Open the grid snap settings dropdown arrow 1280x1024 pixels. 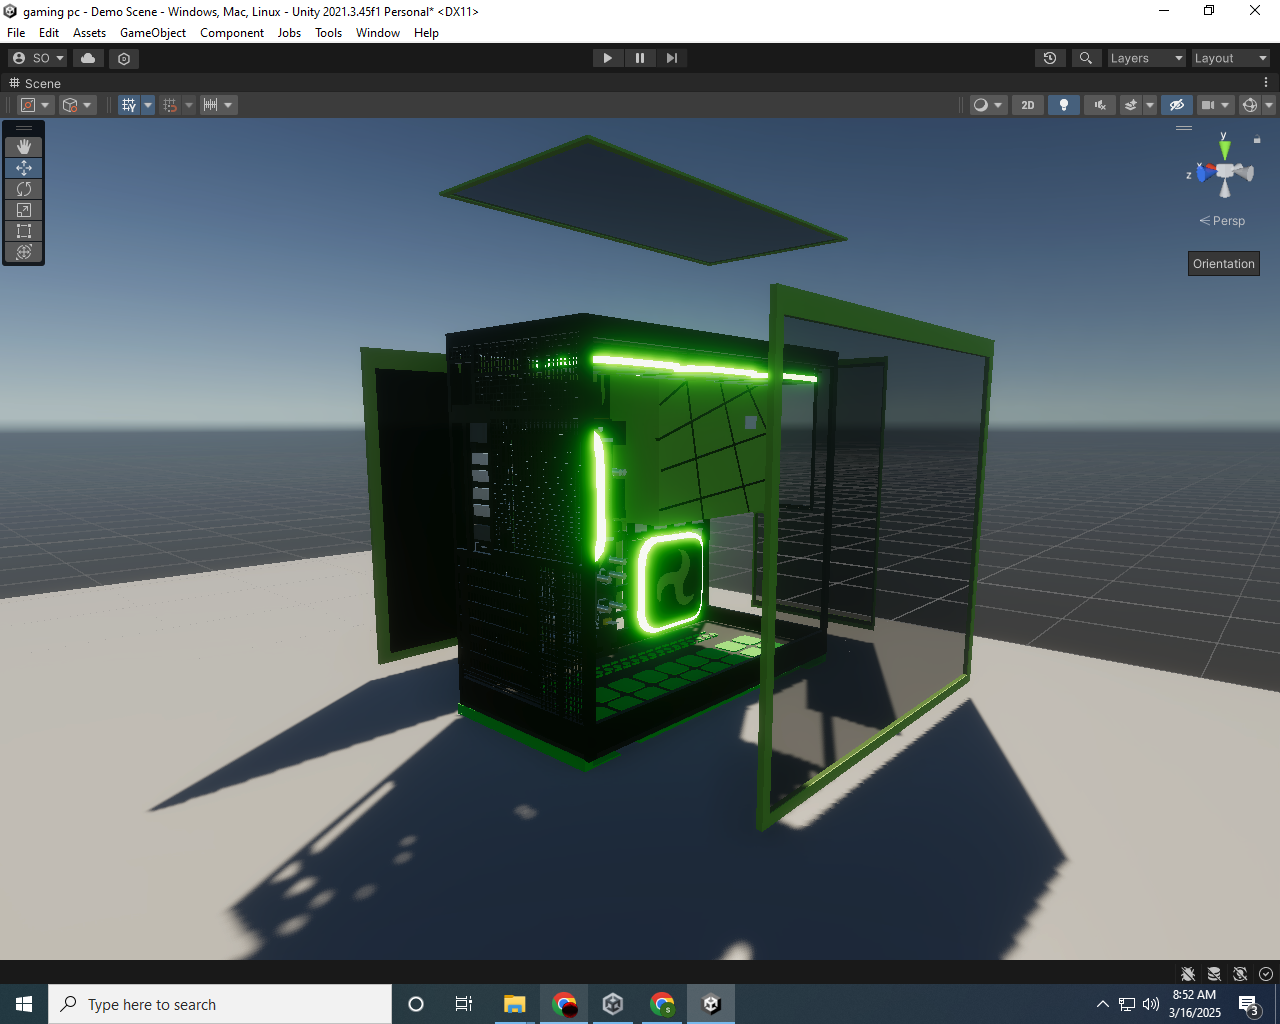(x=189, y=105)
